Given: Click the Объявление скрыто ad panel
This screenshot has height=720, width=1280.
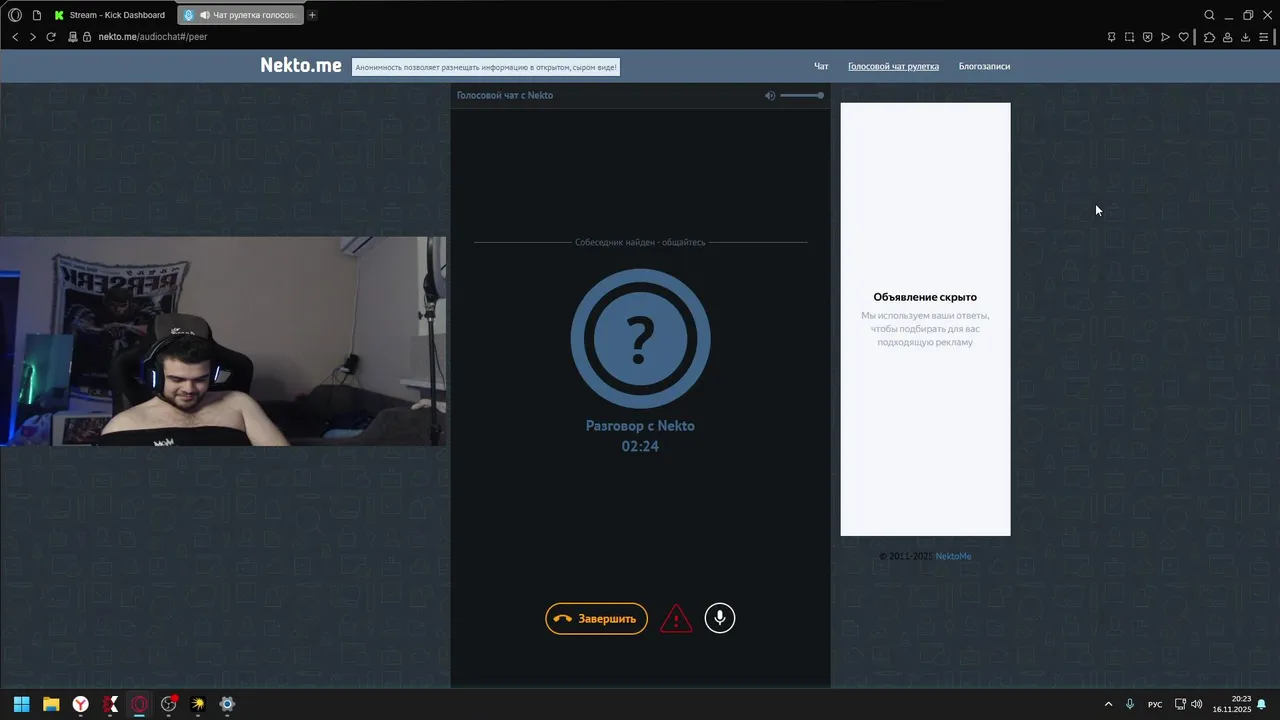Looking at the screenshot, I should click(x=925, y=319).
